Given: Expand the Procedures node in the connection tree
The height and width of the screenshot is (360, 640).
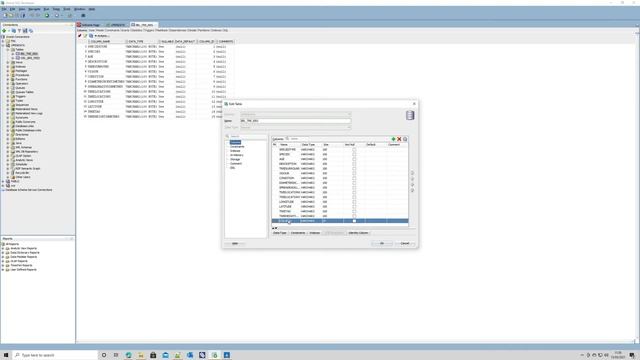Looking at the screenshot, I should [8, 75].
